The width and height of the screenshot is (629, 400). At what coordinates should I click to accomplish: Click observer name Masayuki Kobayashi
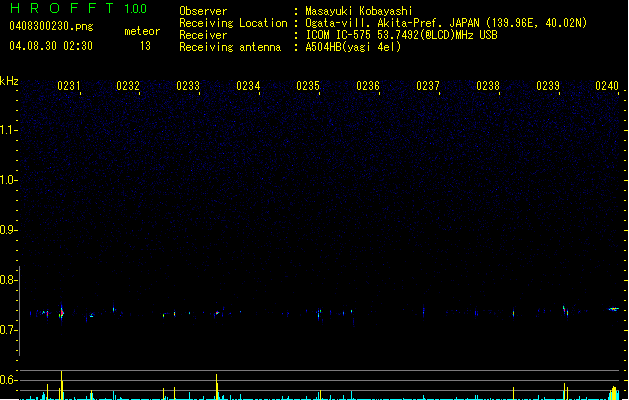point(359,11)
